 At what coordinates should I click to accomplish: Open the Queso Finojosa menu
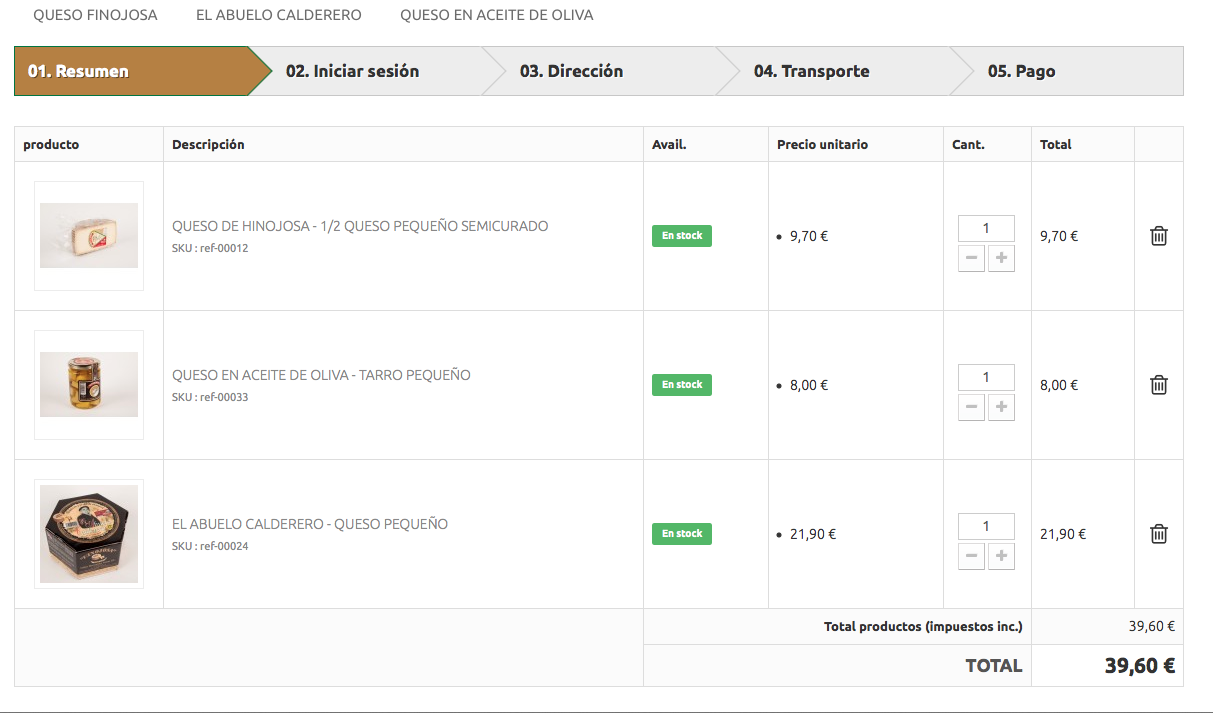click(95, 15)
